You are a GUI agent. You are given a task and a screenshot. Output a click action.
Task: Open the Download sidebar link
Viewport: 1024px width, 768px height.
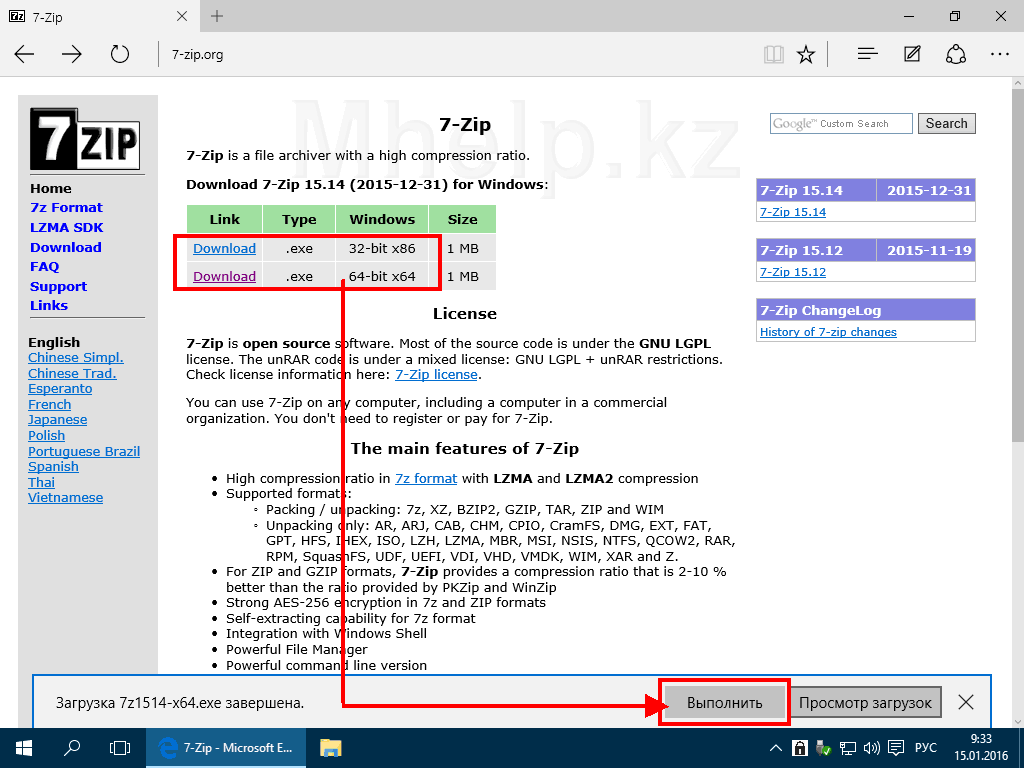[x=65, y=247]
